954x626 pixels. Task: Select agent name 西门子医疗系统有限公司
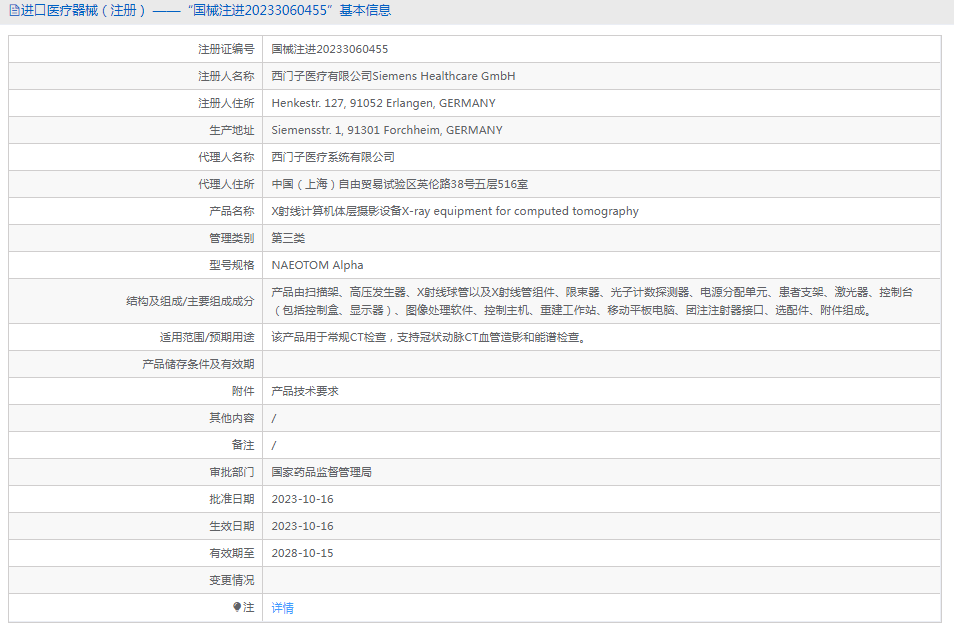pos(333,157)
